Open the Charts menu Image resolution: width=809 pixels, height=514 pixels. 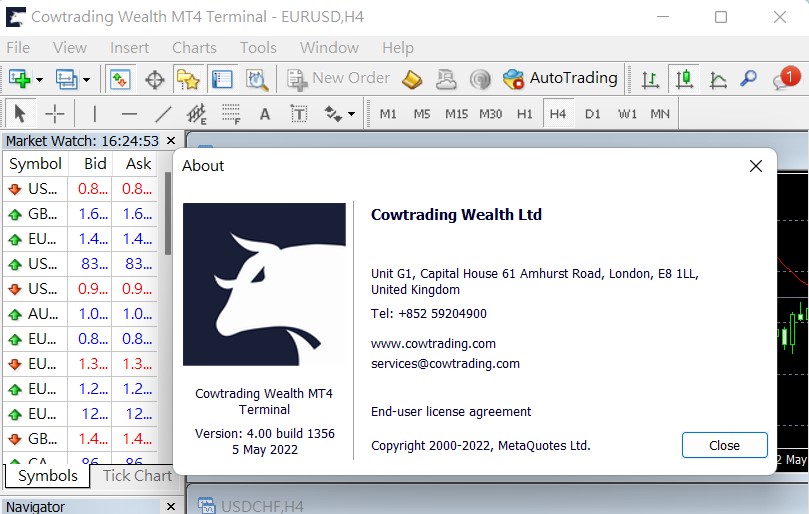coord(194,47)
